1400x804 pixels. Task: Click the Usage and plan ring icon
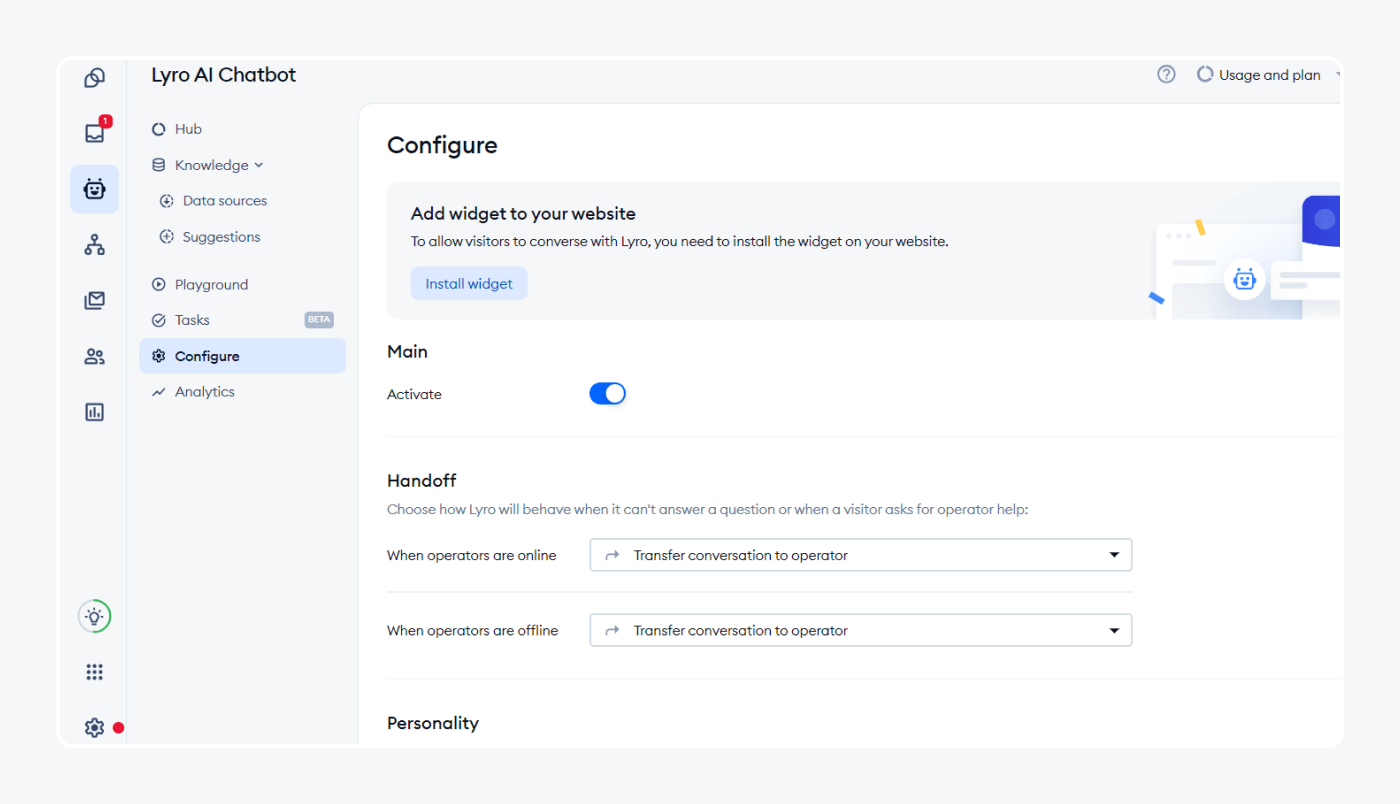1205,74
